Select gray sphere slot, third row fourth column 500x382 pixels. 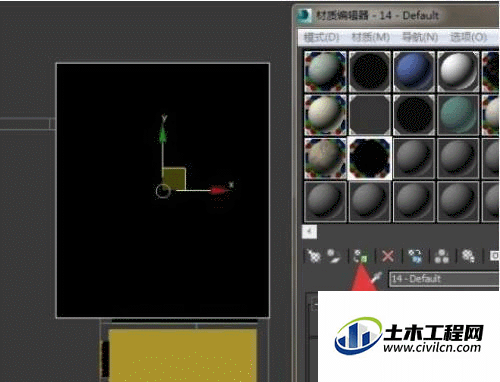(x=458, y=158)
